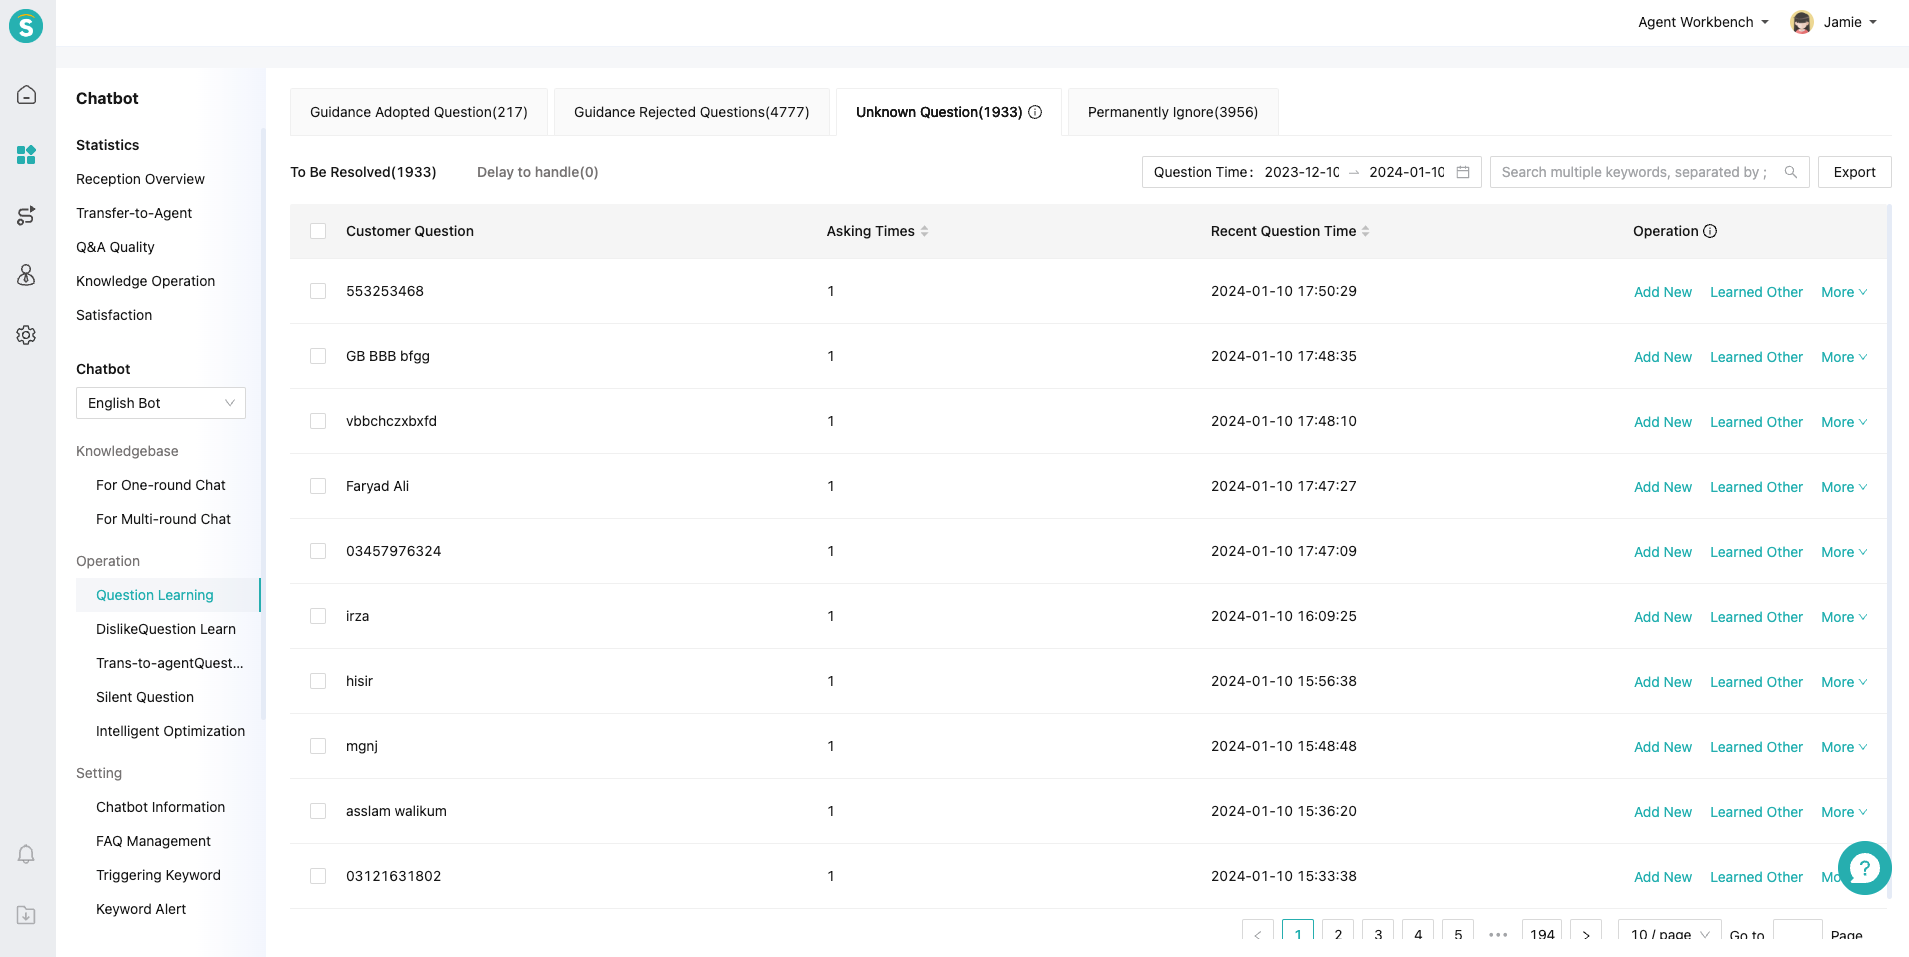This screenshot has width=1909, height=957.
Task: Click the start date 2023-12-10 field
Action: click(x=1302, y=172)
